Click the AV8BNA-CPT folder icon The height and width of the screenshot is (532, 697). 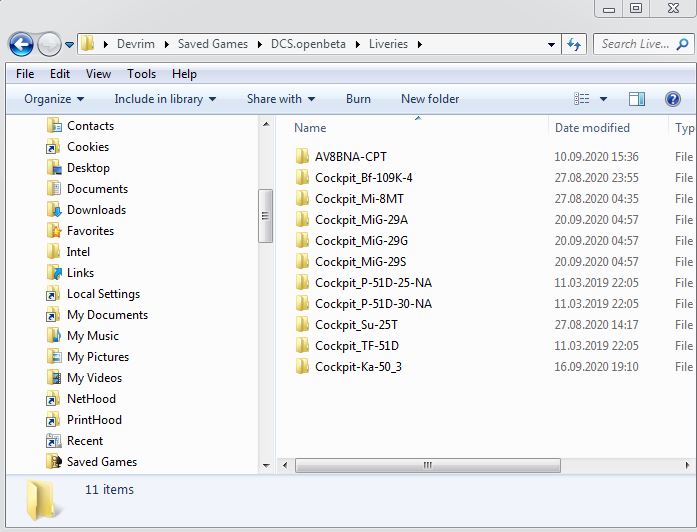tap(302, 156)
